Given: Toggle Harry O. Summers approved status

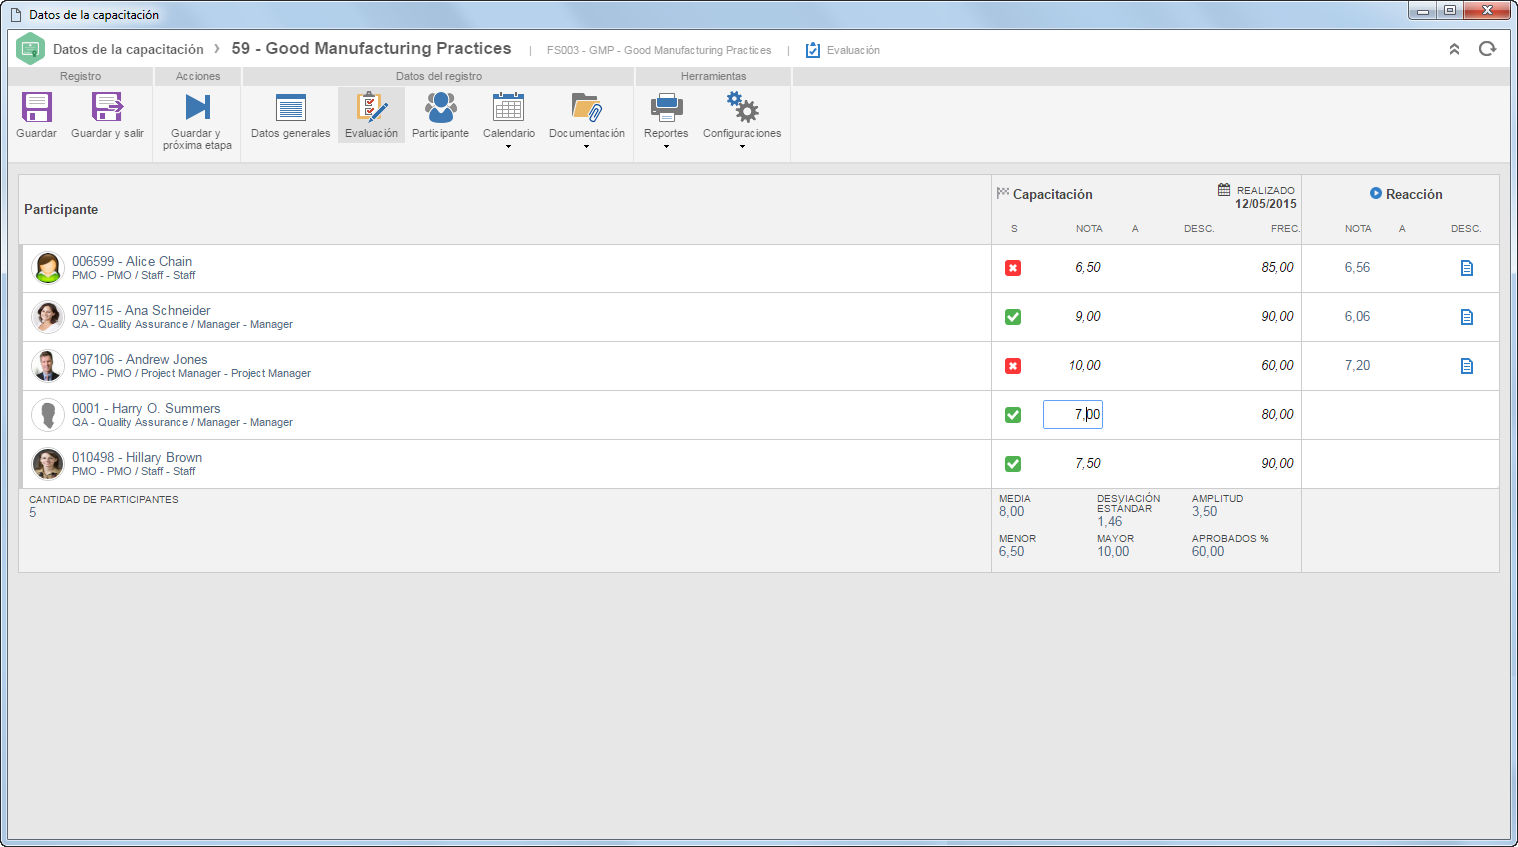Looking at the screenshot, I should [1013, 415].
